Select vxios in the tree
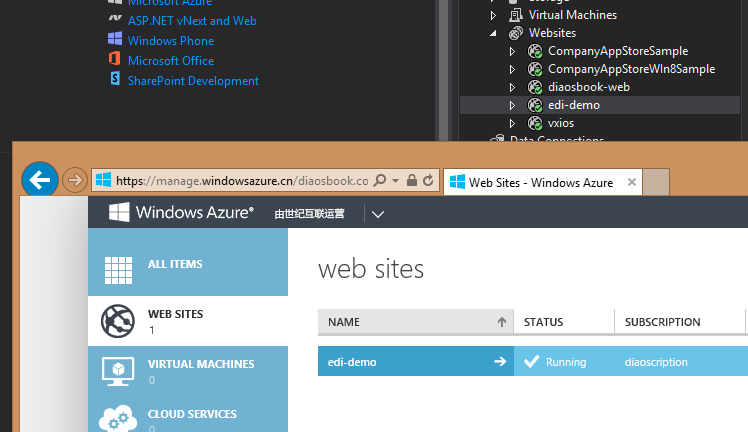Viewport: 748px width, 432px height. 561,123
